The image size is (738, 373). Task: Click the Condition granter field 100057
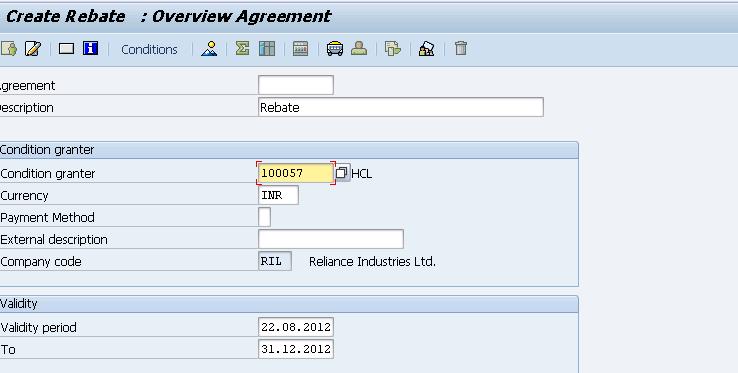point(296,173)
